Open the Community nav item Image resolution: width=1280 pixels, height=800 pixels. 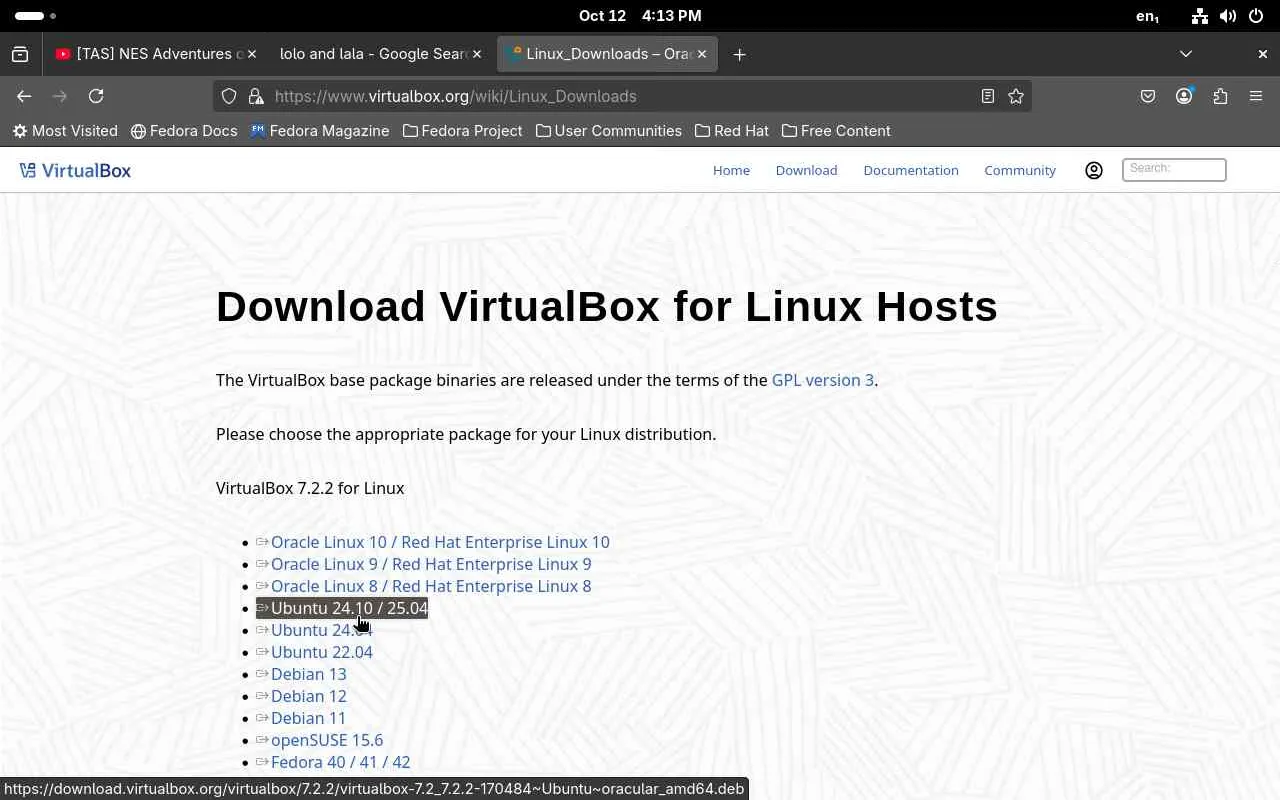[x=1020, y=170]
